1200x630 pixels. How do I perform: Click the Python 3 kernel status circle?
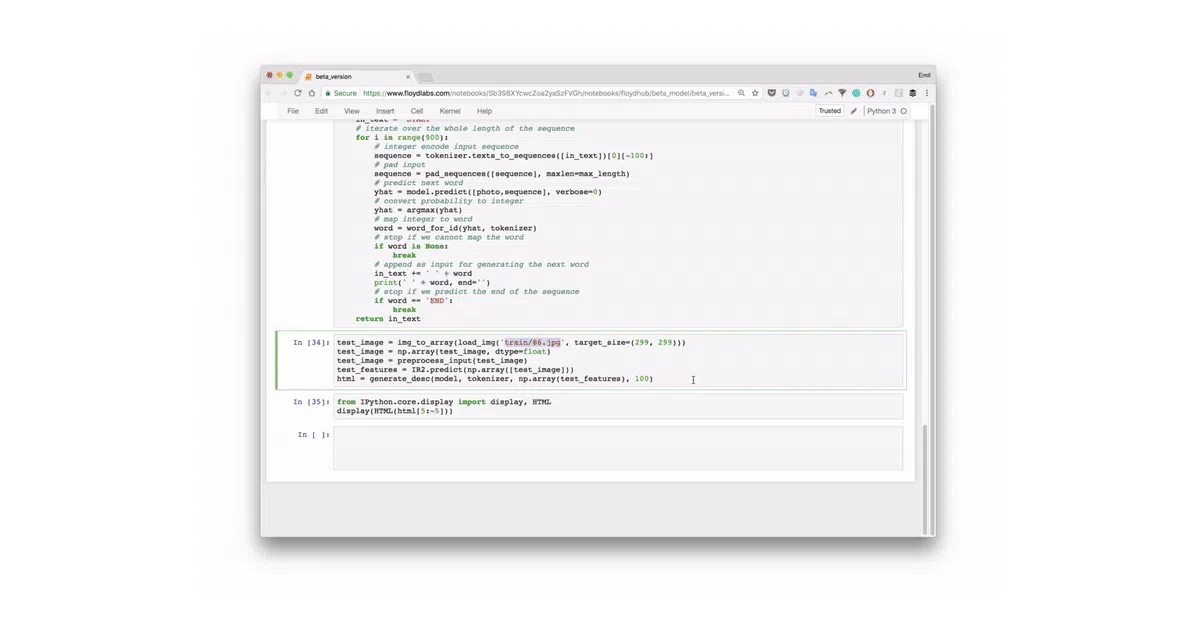tap(903, 111)
